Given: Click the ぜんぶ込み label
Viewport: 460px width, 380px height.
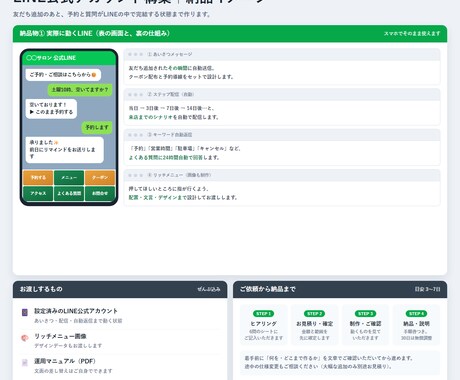Looking at the screenshot, I should 209,289.
